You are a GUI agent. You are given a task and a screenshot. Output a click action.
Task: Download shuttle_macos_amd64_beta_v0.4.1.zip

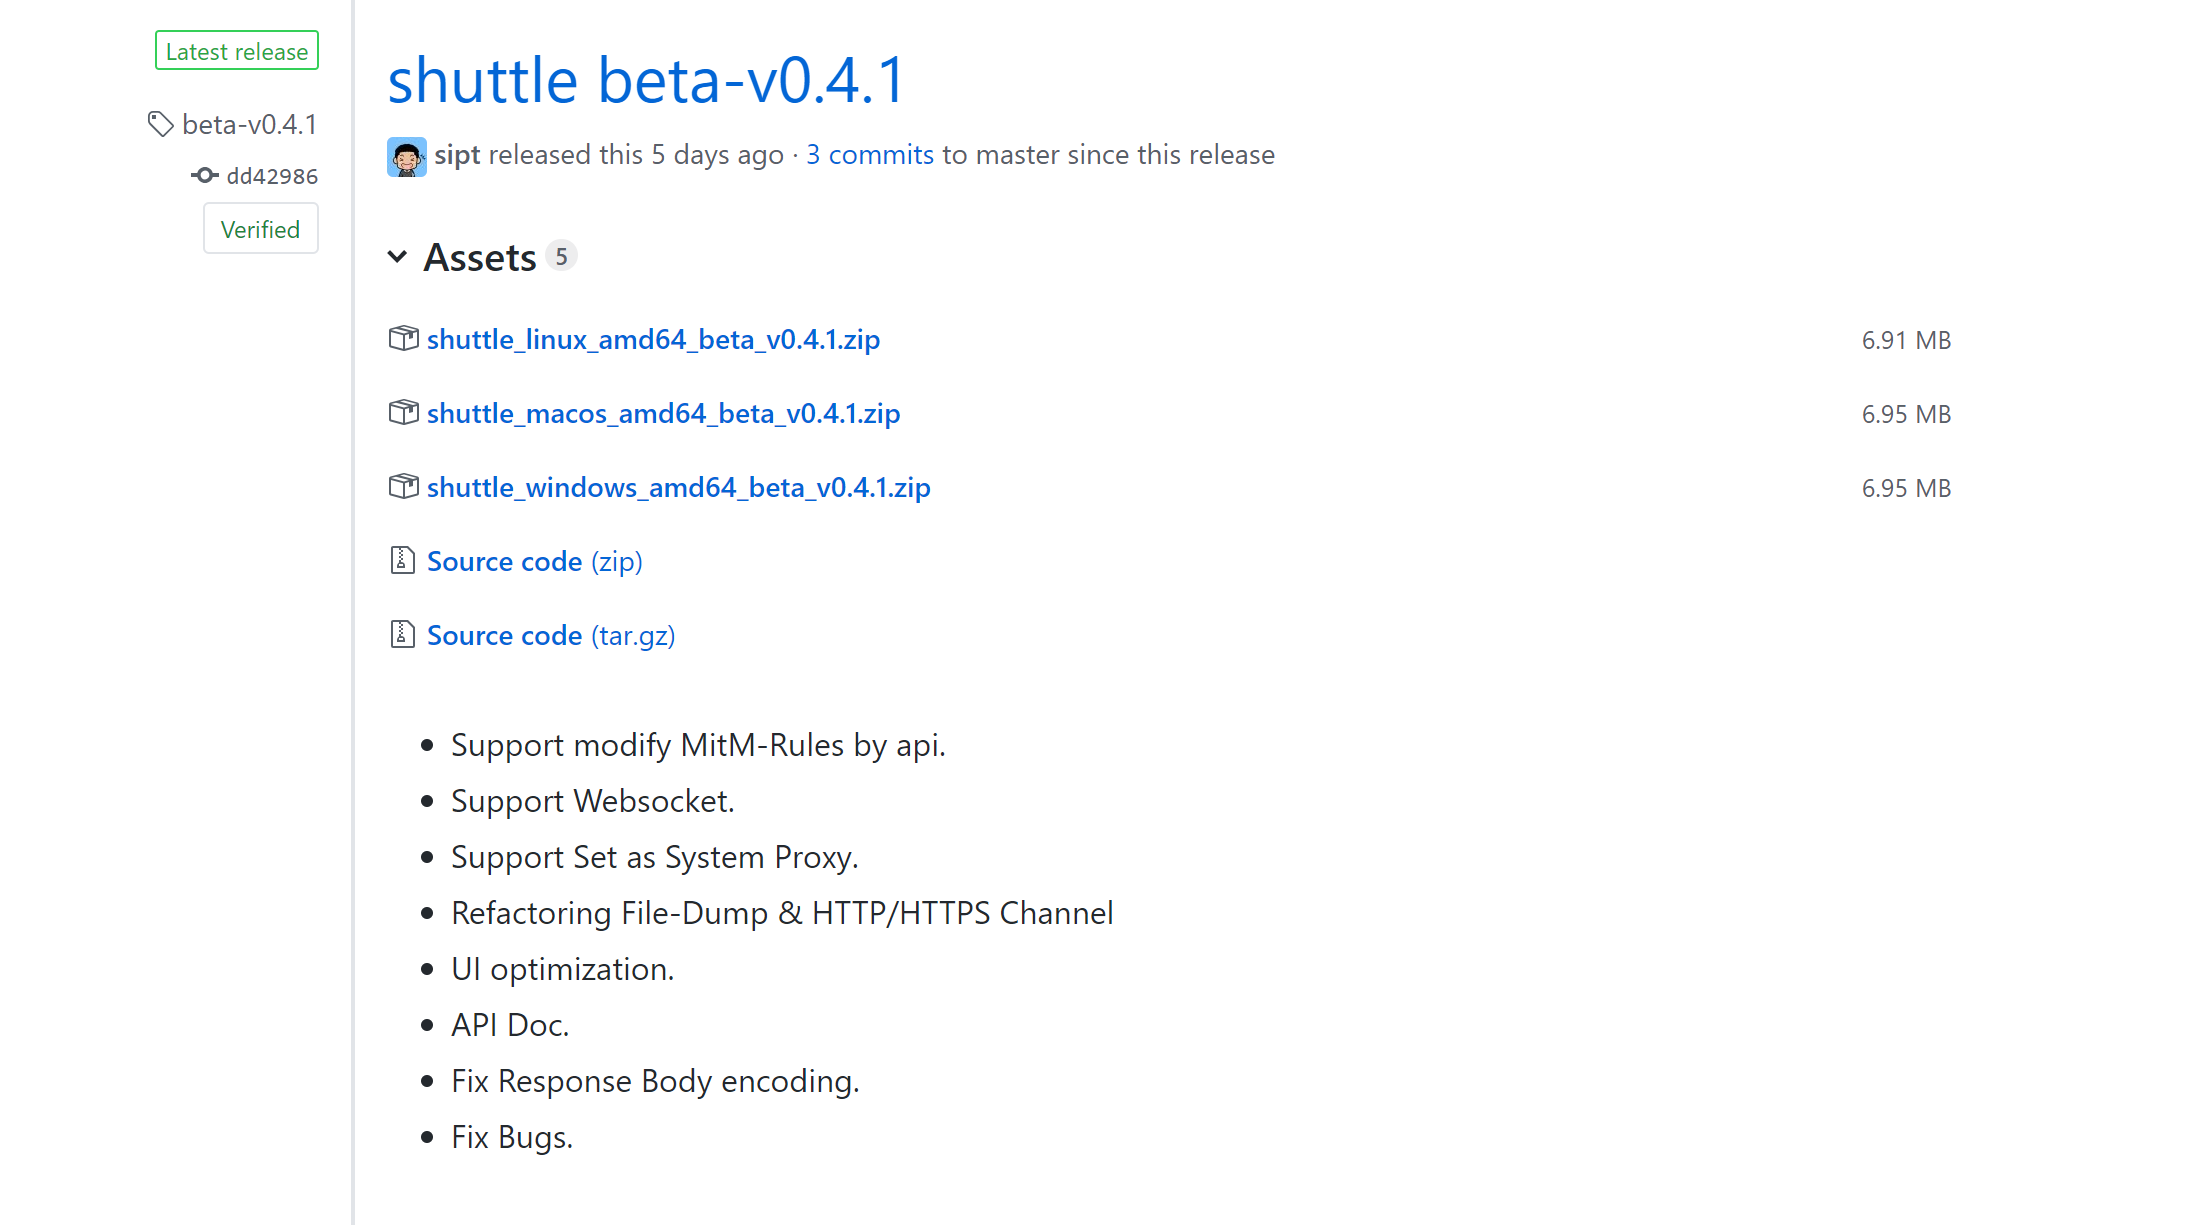pyautogui.click(x=663, y=412)
